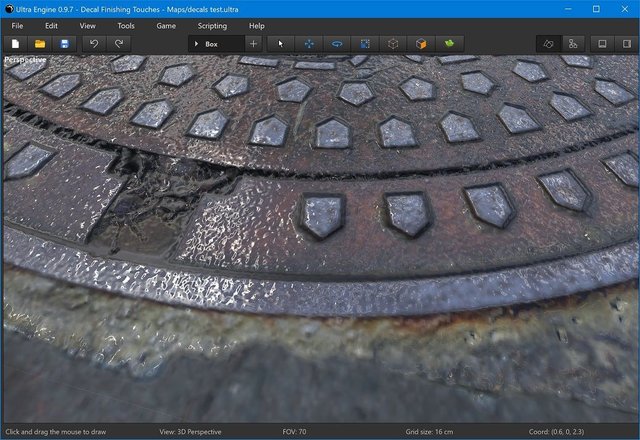Toggle the hierarchy view mode icon
The width and height of the screenshot is (640, 440).
[573, 44]
